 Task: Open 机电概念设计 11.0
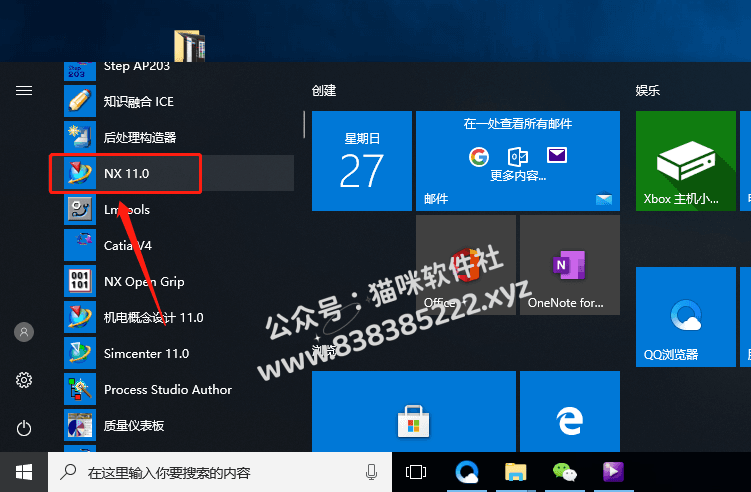(x=179, y=317)
